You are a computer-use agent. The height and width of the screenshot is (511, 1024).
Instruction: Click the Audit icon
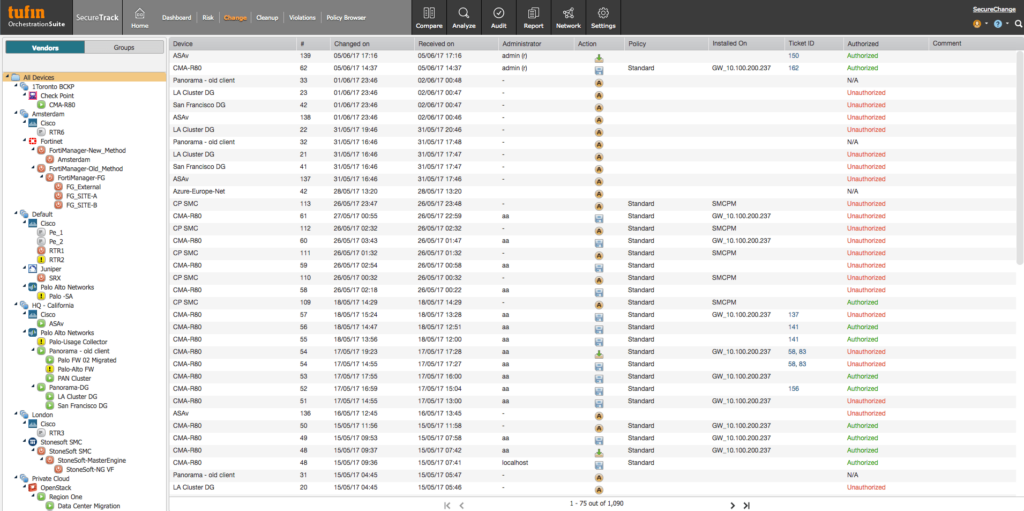point(498,17)
